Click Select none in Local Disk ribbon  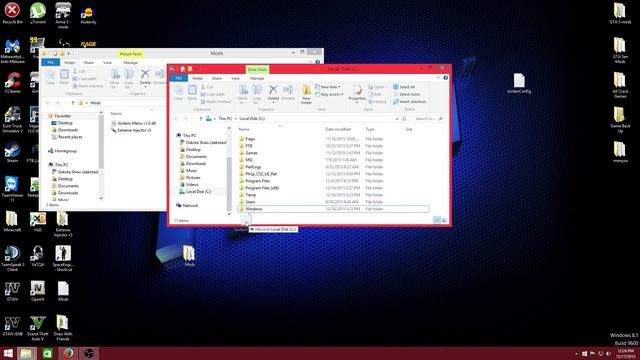coord(406,94)
